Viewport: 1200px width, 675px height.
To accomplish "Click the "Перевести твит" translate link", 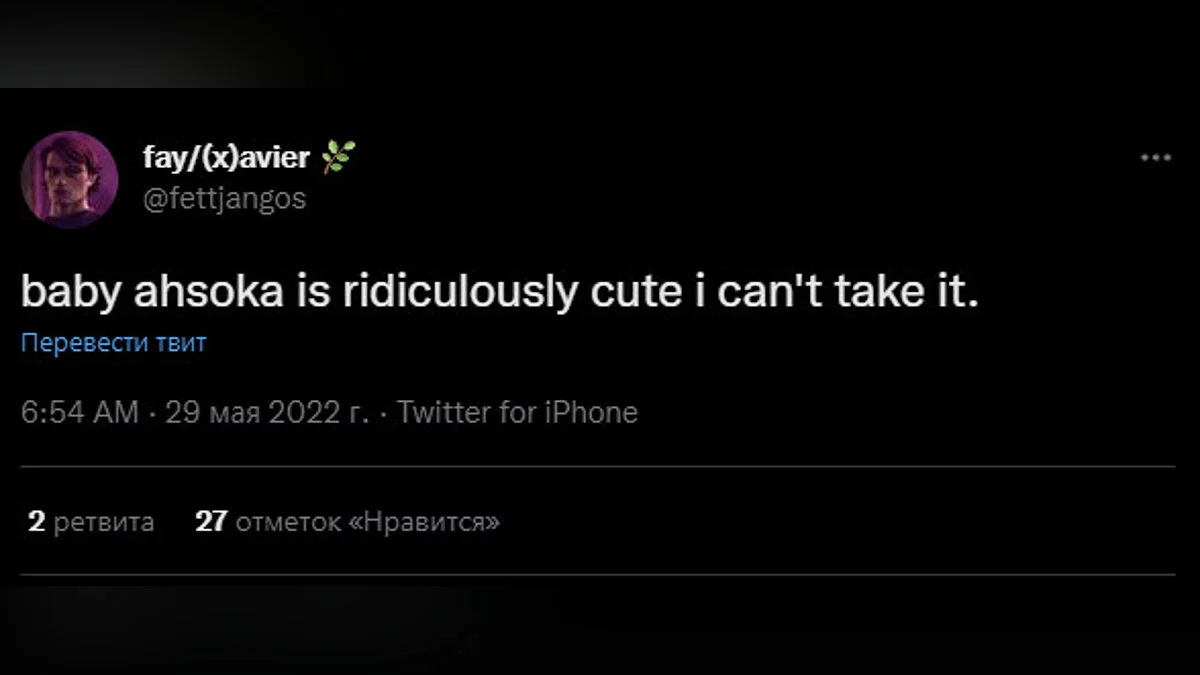I will coord(114,343).
